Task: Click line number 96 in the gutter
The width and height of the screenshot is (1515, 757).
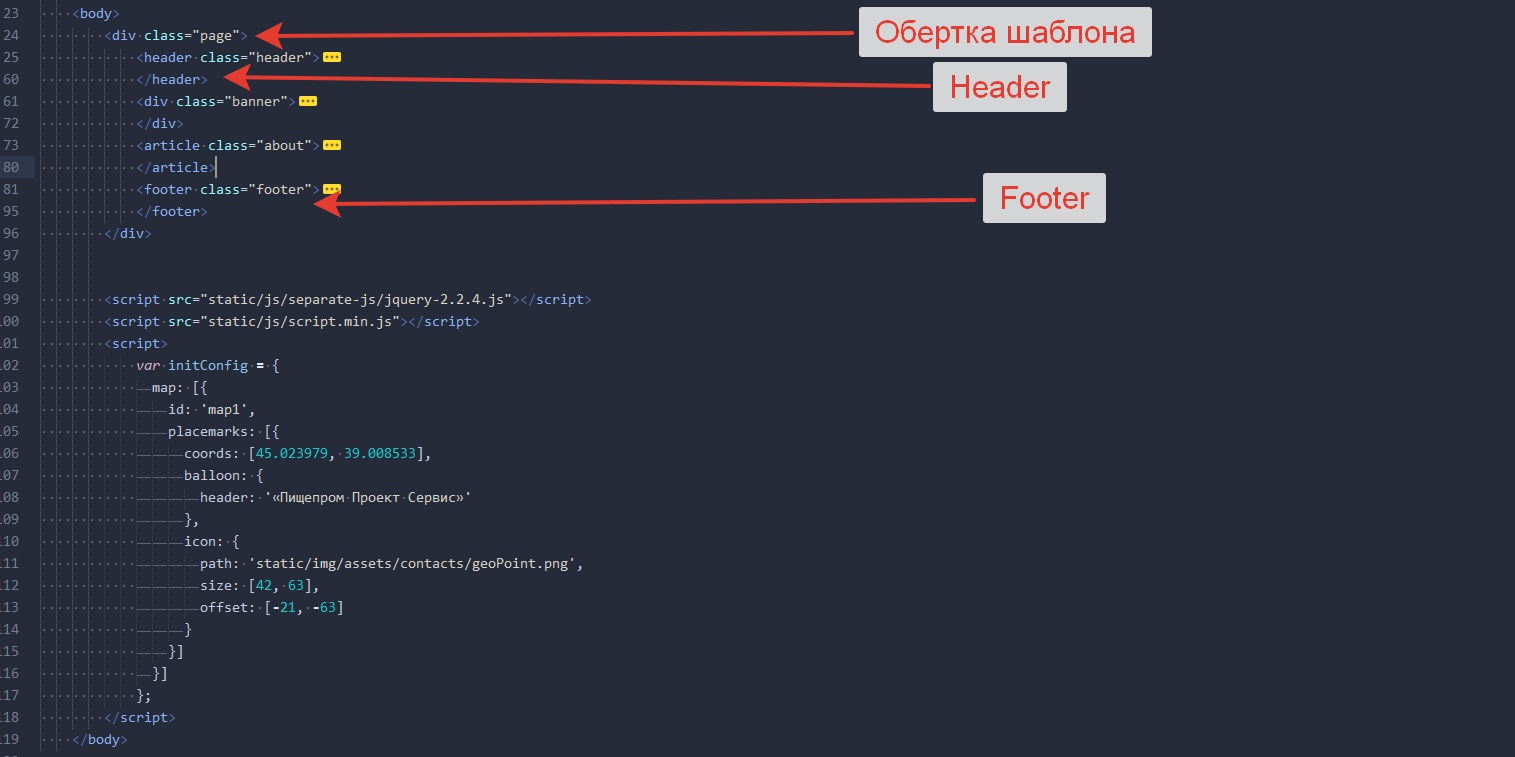Action: click(11, 234)
